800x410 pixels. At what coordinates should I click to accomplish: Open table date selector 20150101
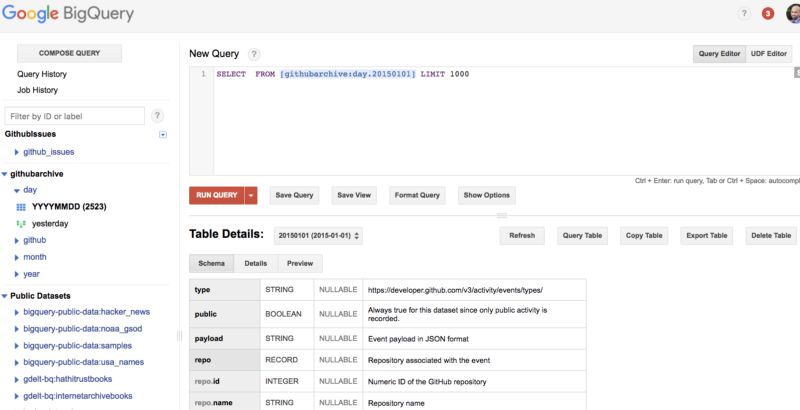point(318,236)
